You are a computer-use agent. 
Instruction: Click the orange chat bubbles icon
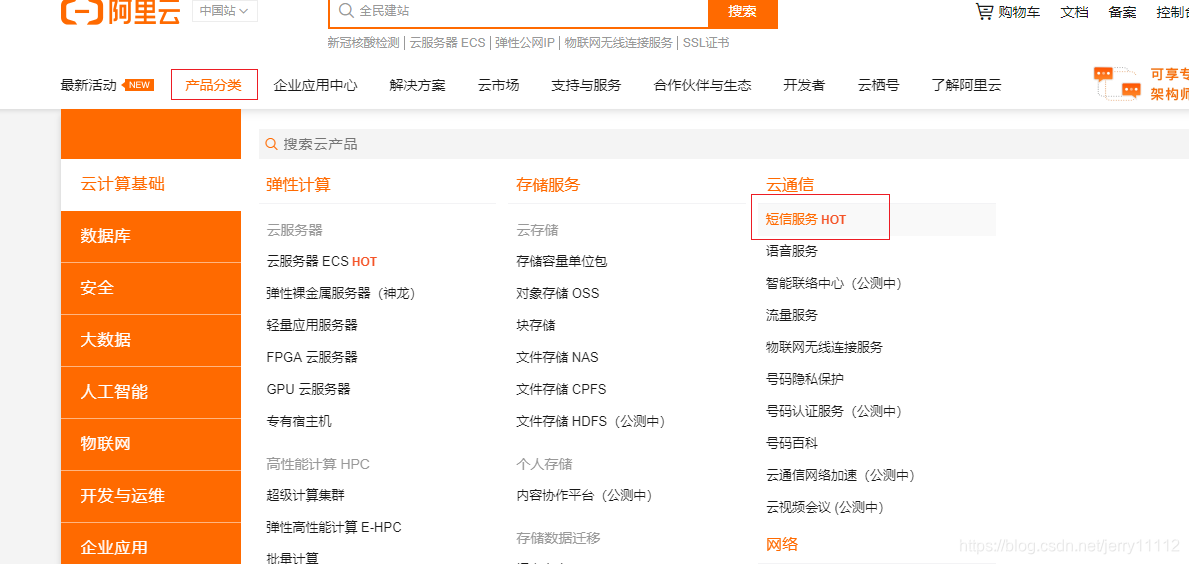[1117, 83]
